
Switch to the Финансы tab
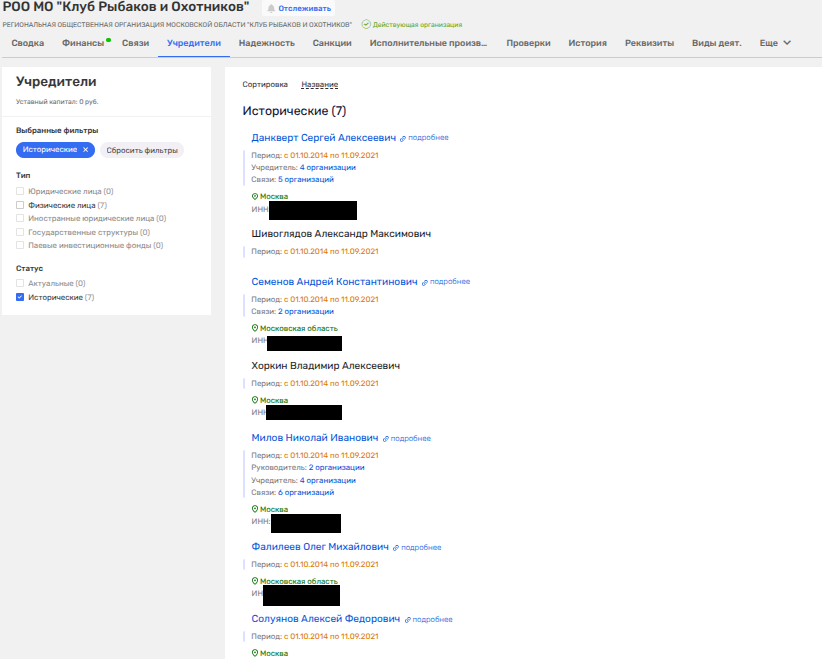(x=82, y=43)
